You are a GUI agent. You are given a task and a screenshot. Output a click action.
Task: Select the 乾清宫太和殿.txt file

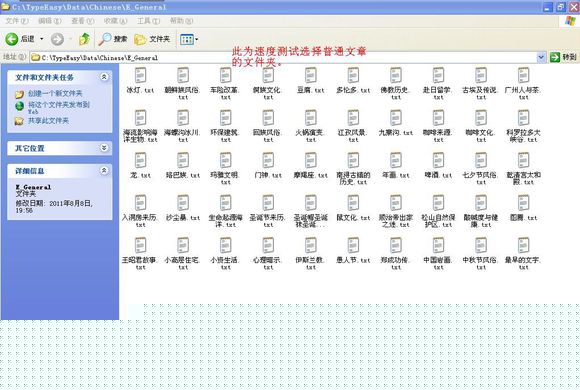pos(523,169)
